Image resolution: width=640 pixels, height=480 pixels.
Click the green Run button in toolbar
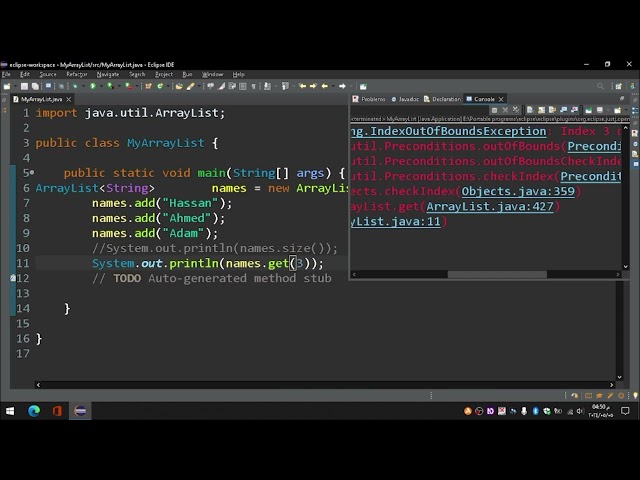coord(93,86)
